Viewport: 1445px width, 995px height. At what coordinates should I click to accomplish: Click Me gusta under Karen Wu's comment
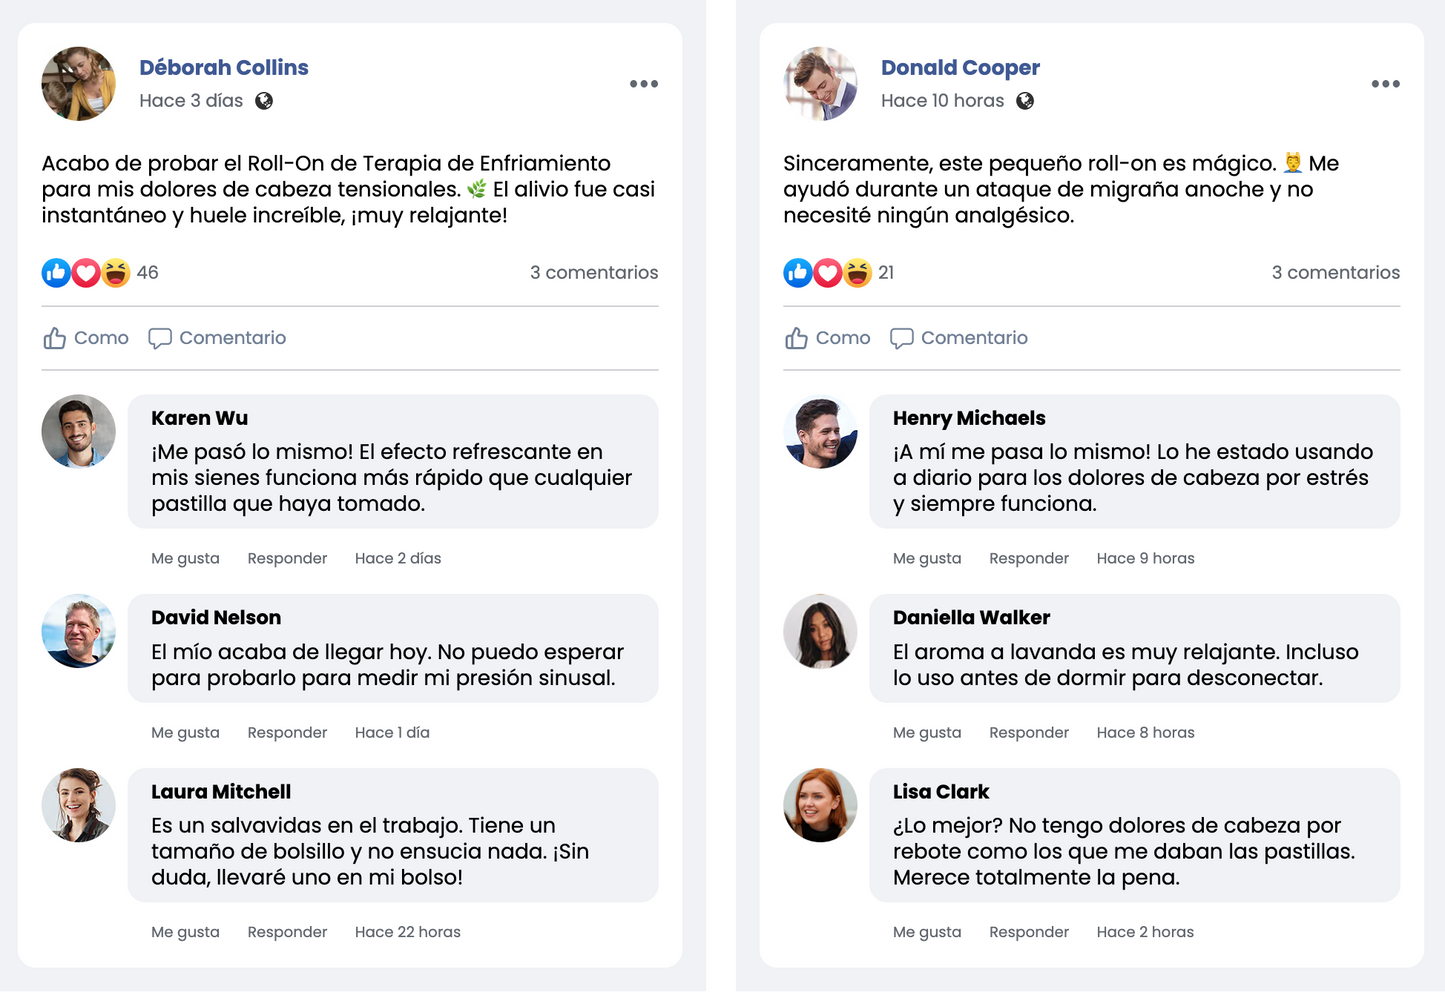click(185, 558)
